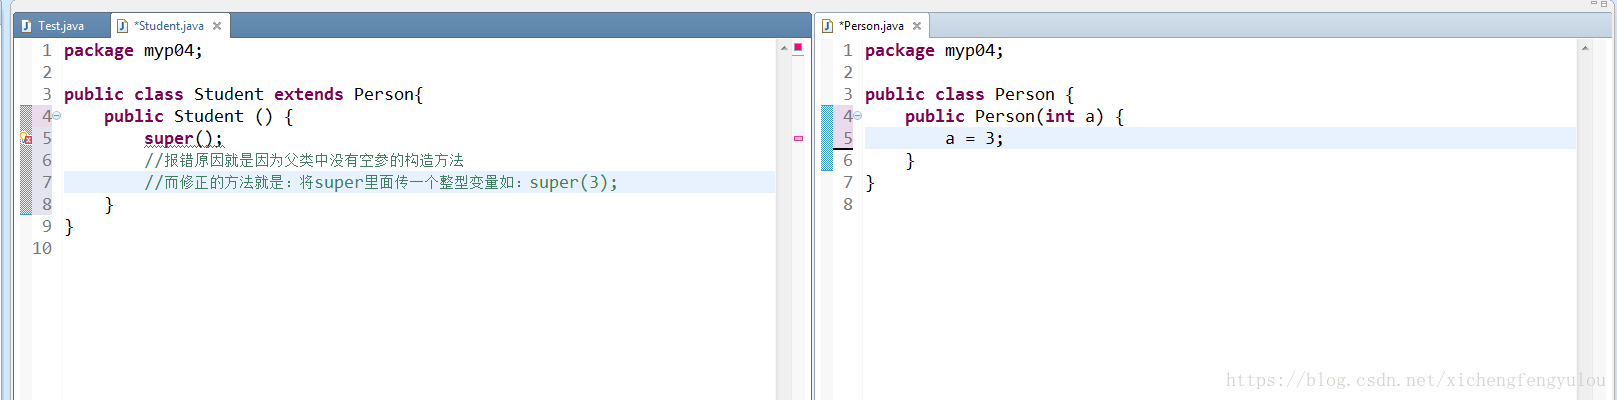
Task: Click the error marker icon beside Student.java line 5
Action: click(x=26, y=139)
